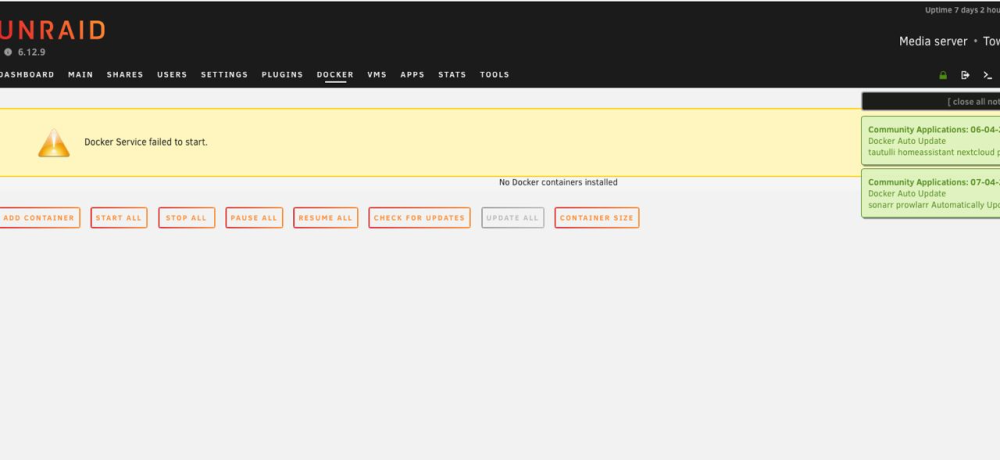Screen dimensions: 1000x460
Task: Open the Plugins tab
Action: pos(282,75)
